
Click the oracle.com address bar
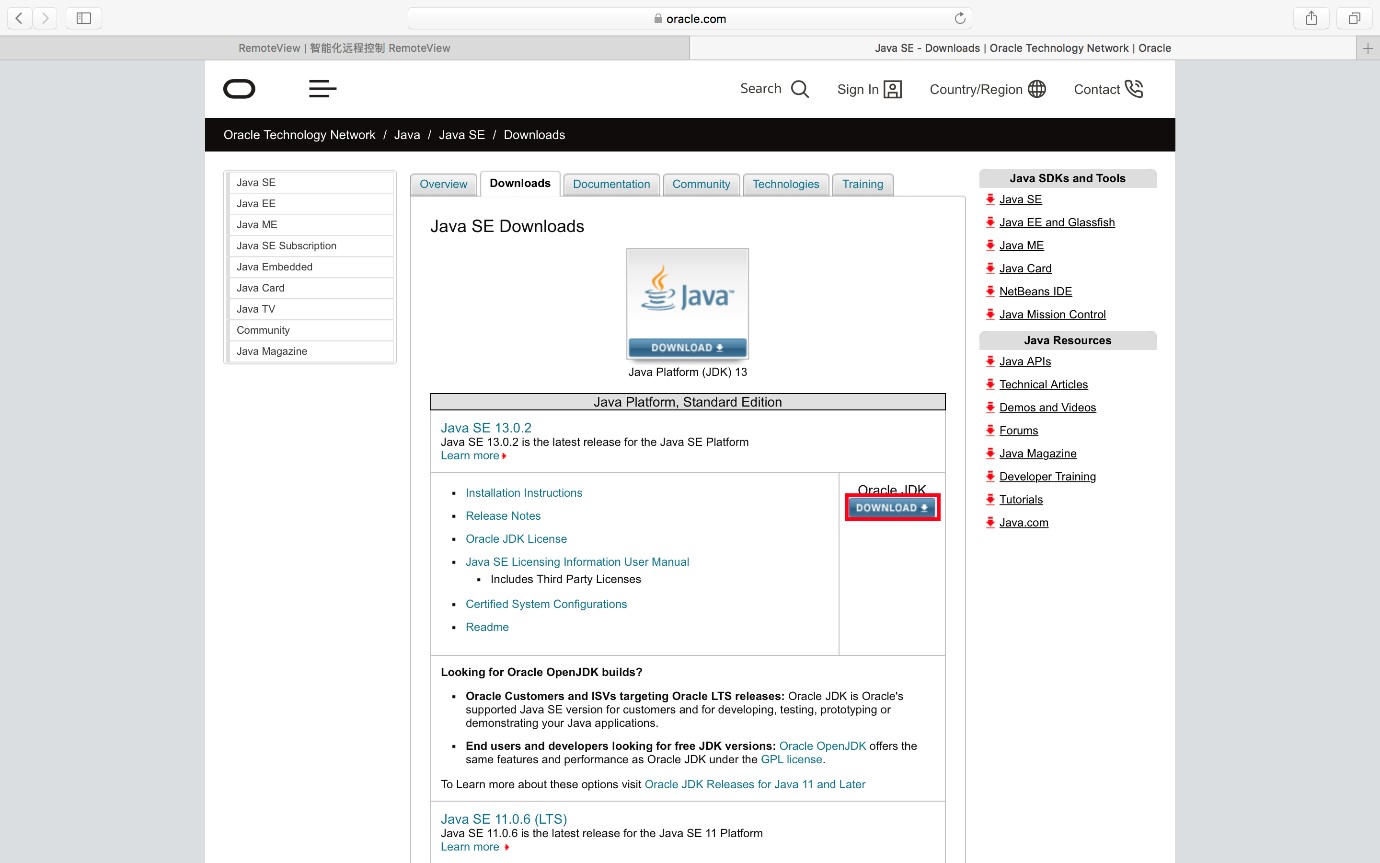(690, 18)
